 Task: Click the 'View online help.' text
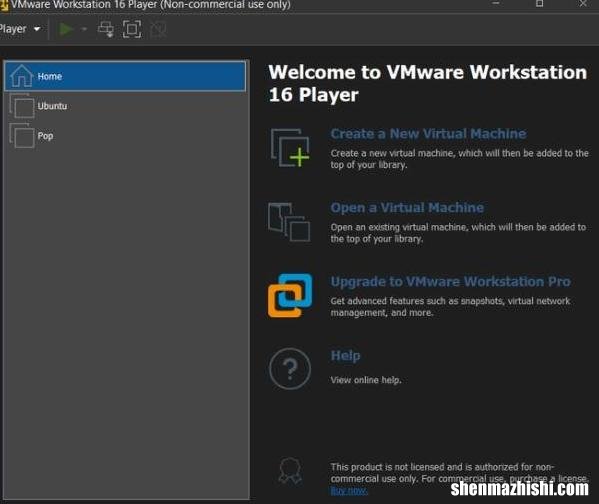click(366, 380)
